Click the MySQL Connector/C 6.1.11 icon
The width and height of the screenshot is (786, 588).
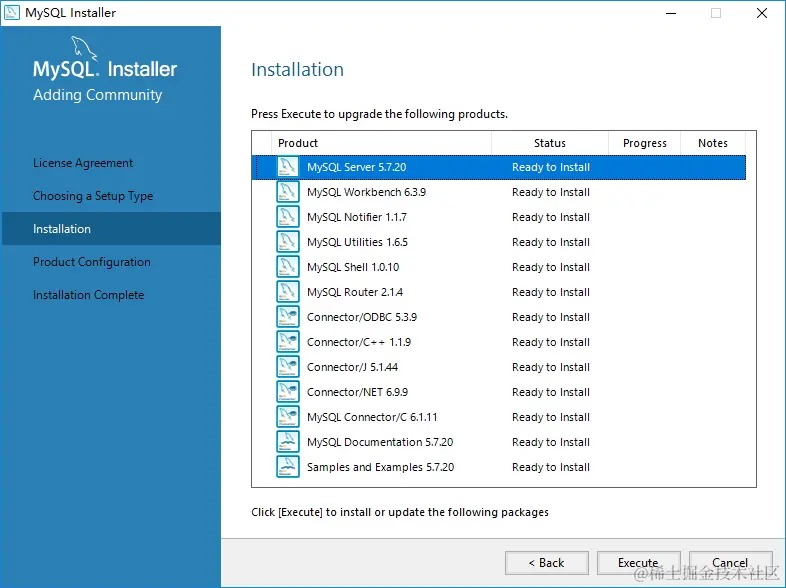(288, 417)
